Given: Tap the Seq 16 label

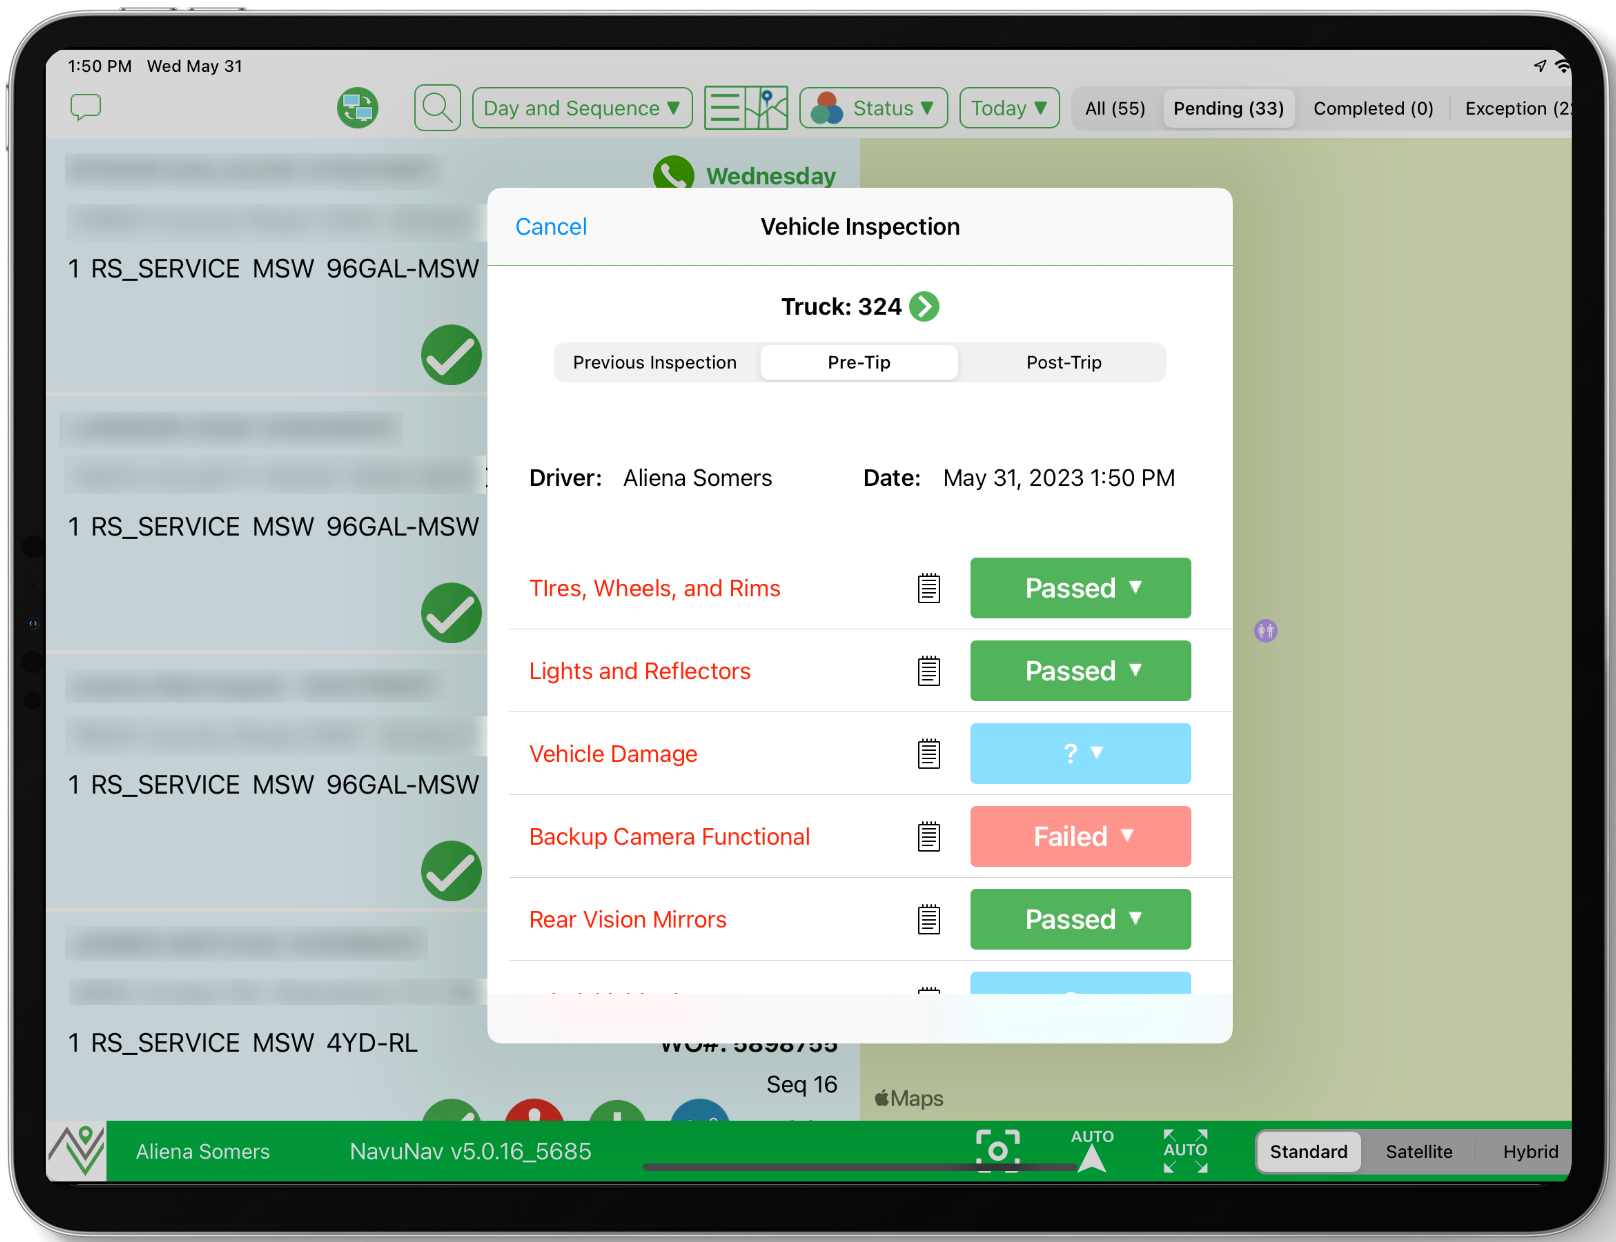Looking at the screenshot, I should 802,1084.
